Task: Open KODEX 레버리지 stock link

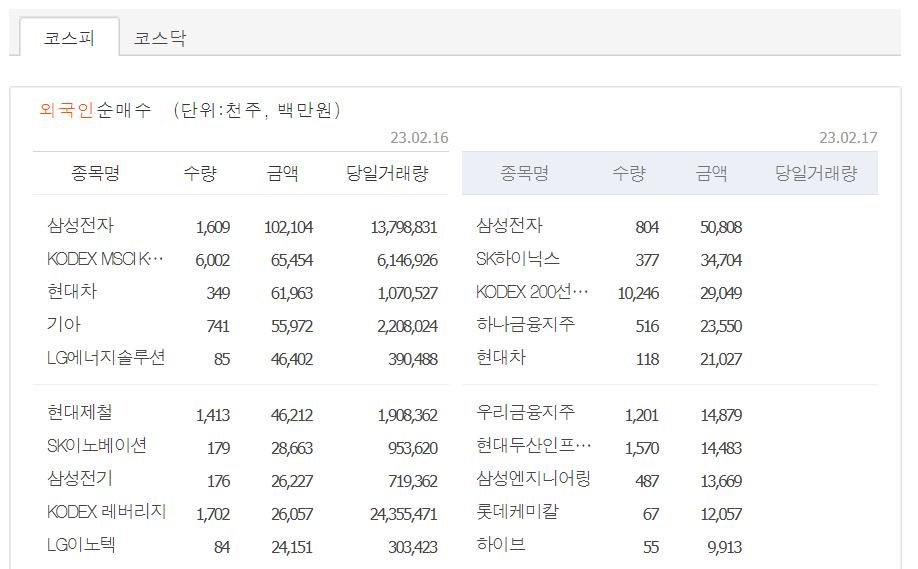Action: (x=107, y=512)
